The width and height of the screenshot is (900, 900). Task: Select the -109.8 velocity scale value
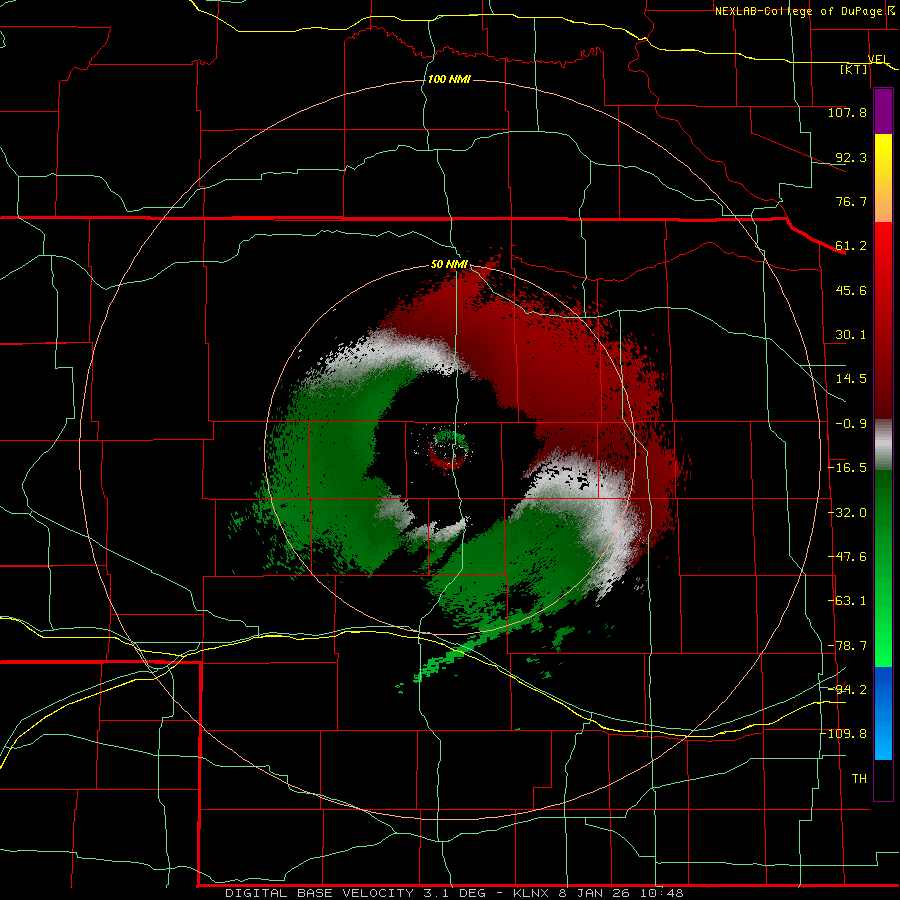click(843, 734)
